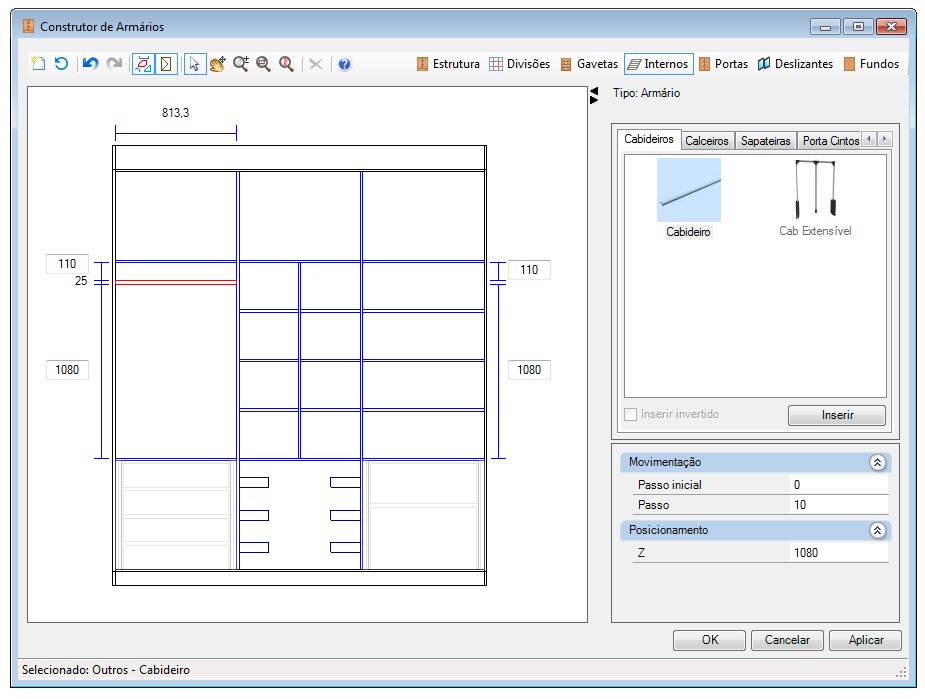Toggle the dimensions display toolbar button
Viewport: 925px width, 699px height.
(x=143, y=64)
